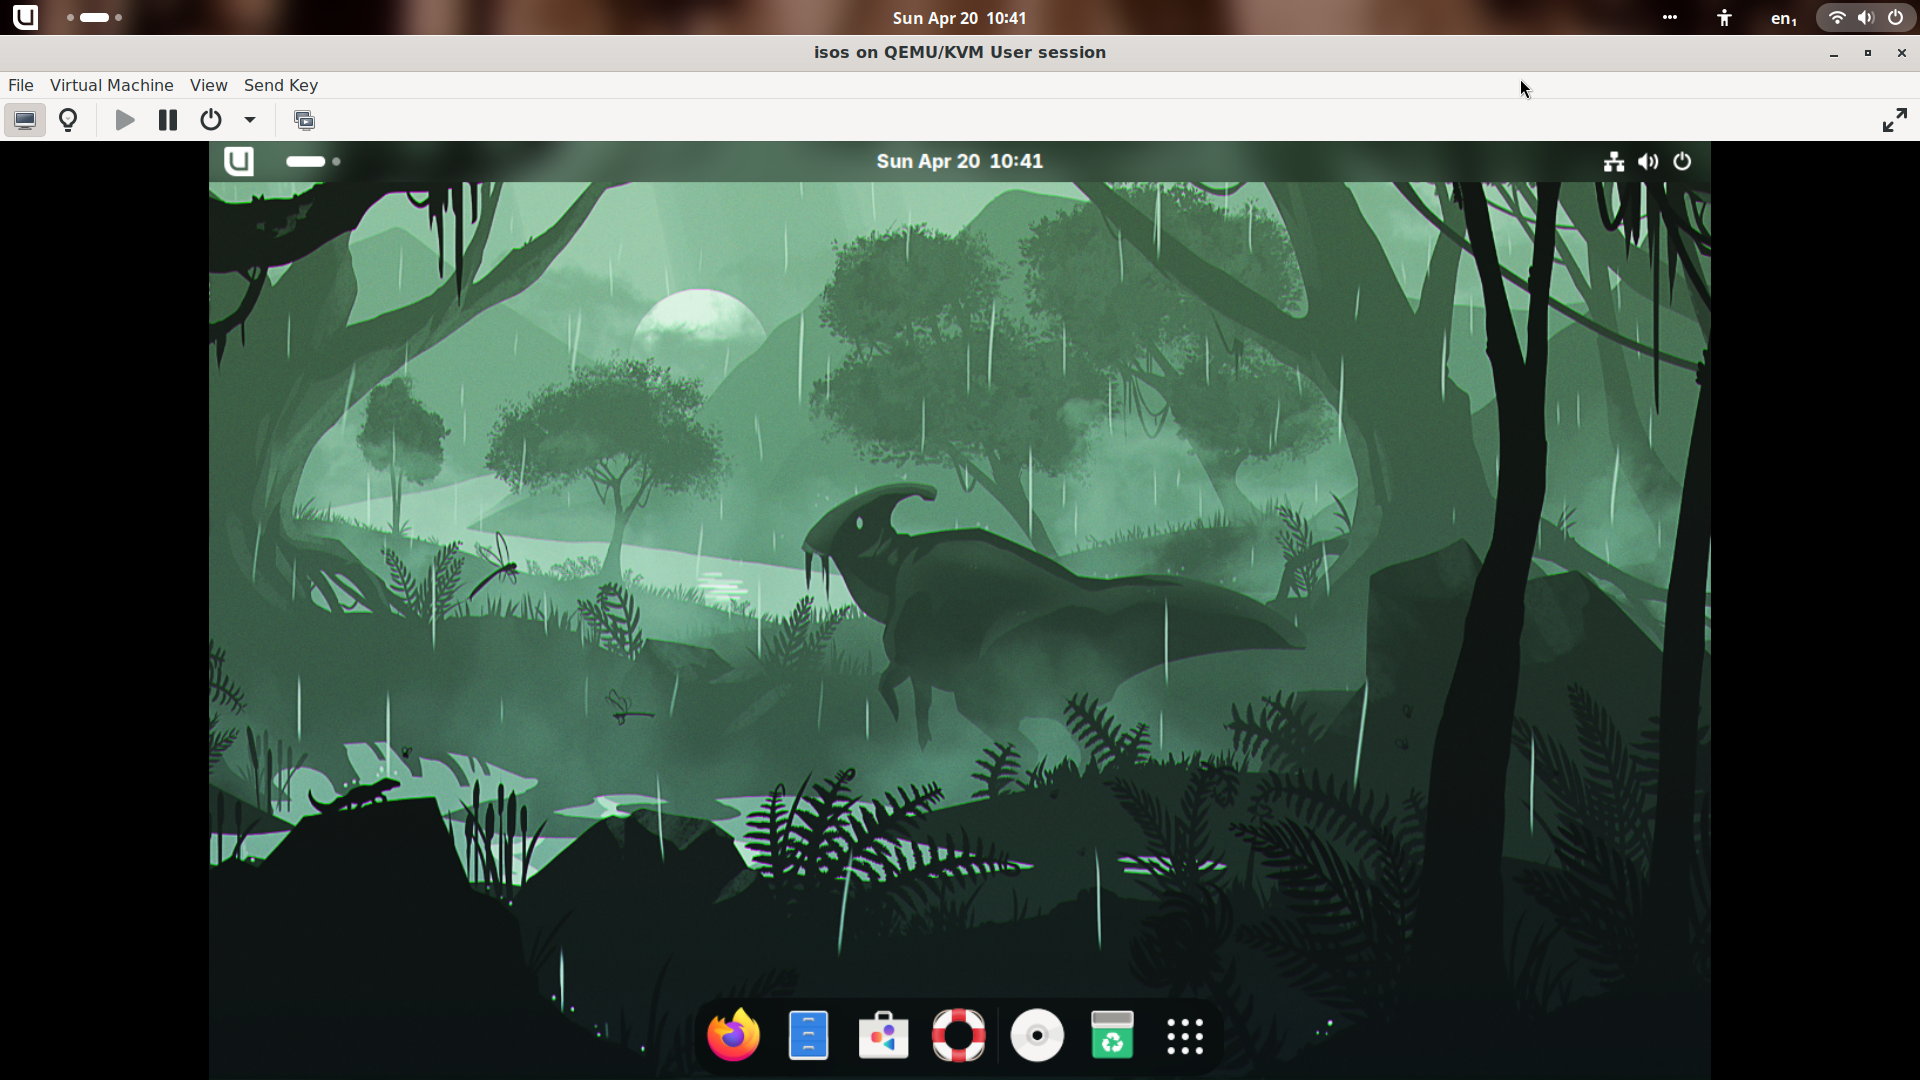Show virtual hardware details lightbulb
The height and width of the screenshot is (1080, 1920).
point(68,121)
